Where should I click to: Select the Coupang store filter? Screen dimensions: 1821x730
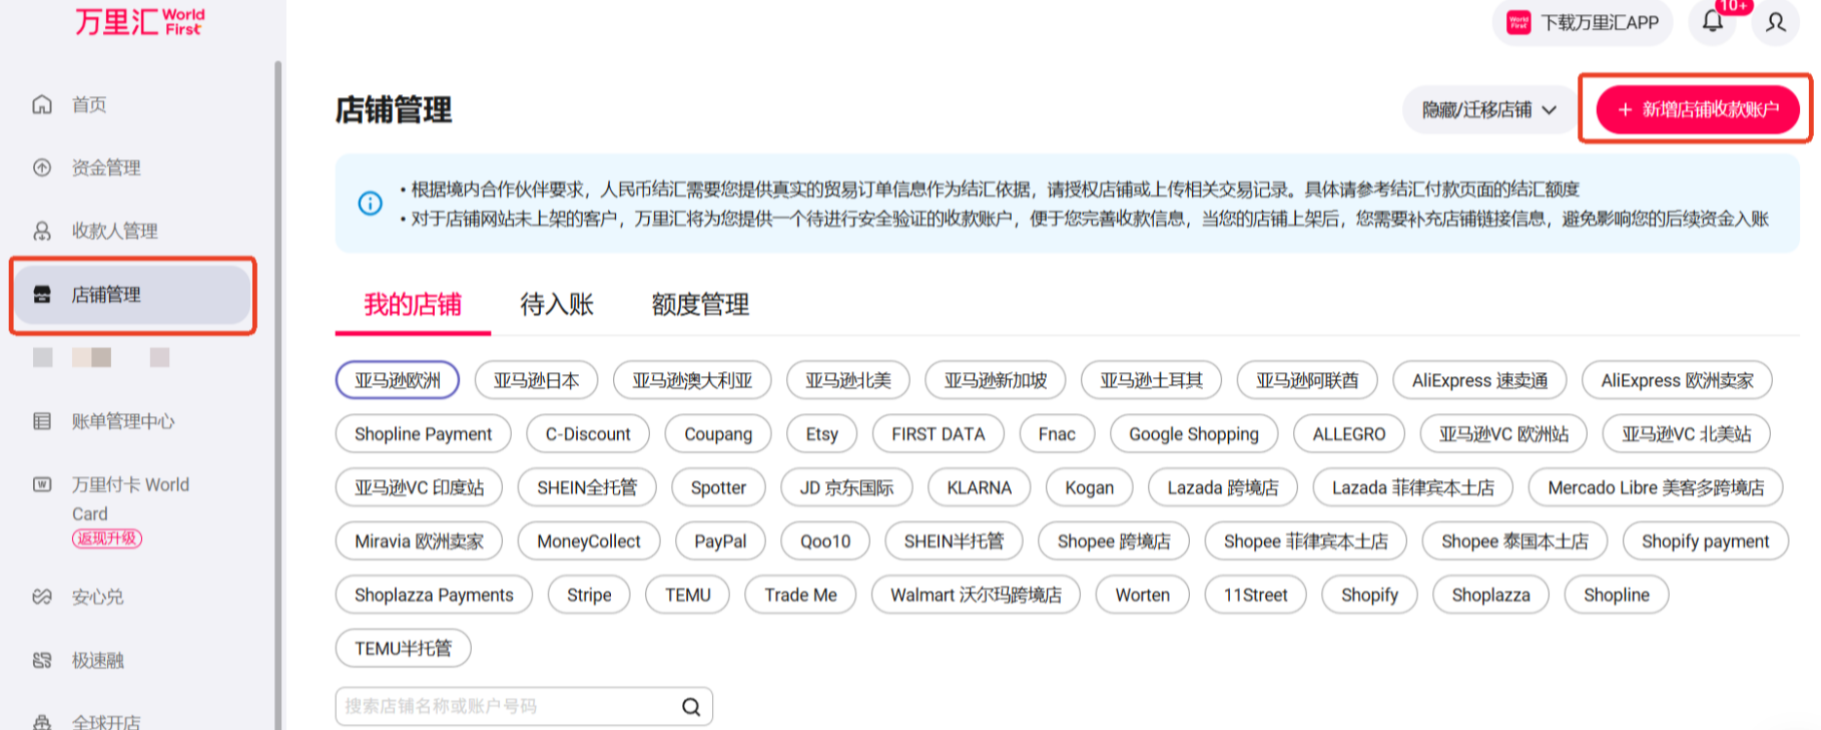coord(718,434)
